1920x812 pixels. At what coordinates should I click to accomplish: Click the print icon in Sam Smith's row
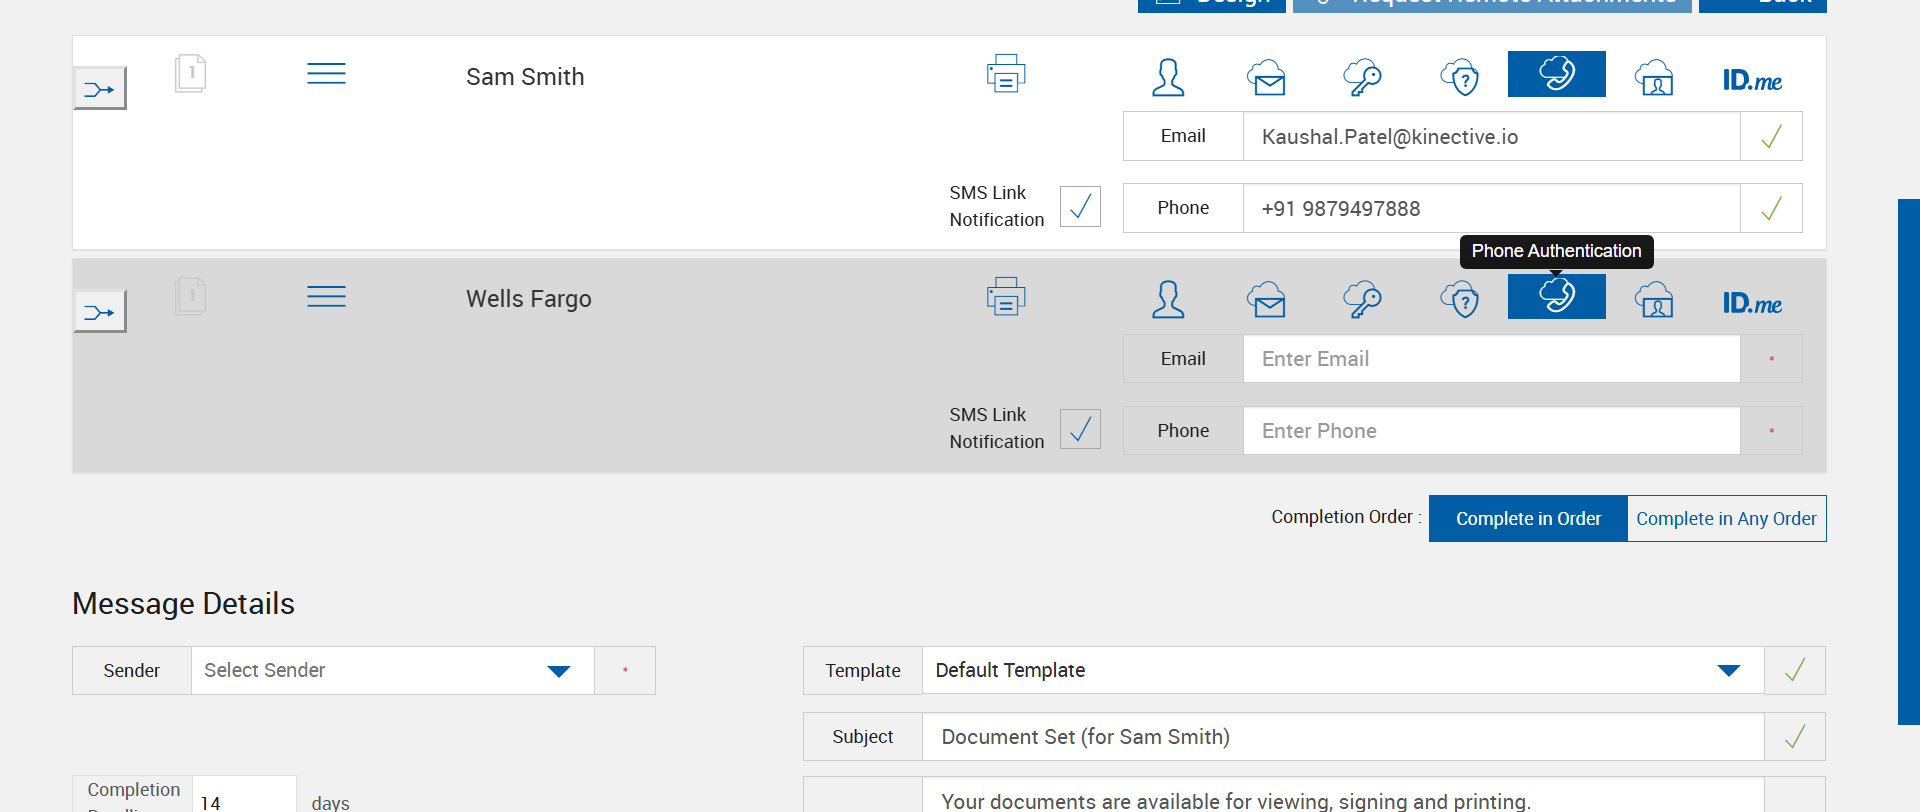[1006, 74]
